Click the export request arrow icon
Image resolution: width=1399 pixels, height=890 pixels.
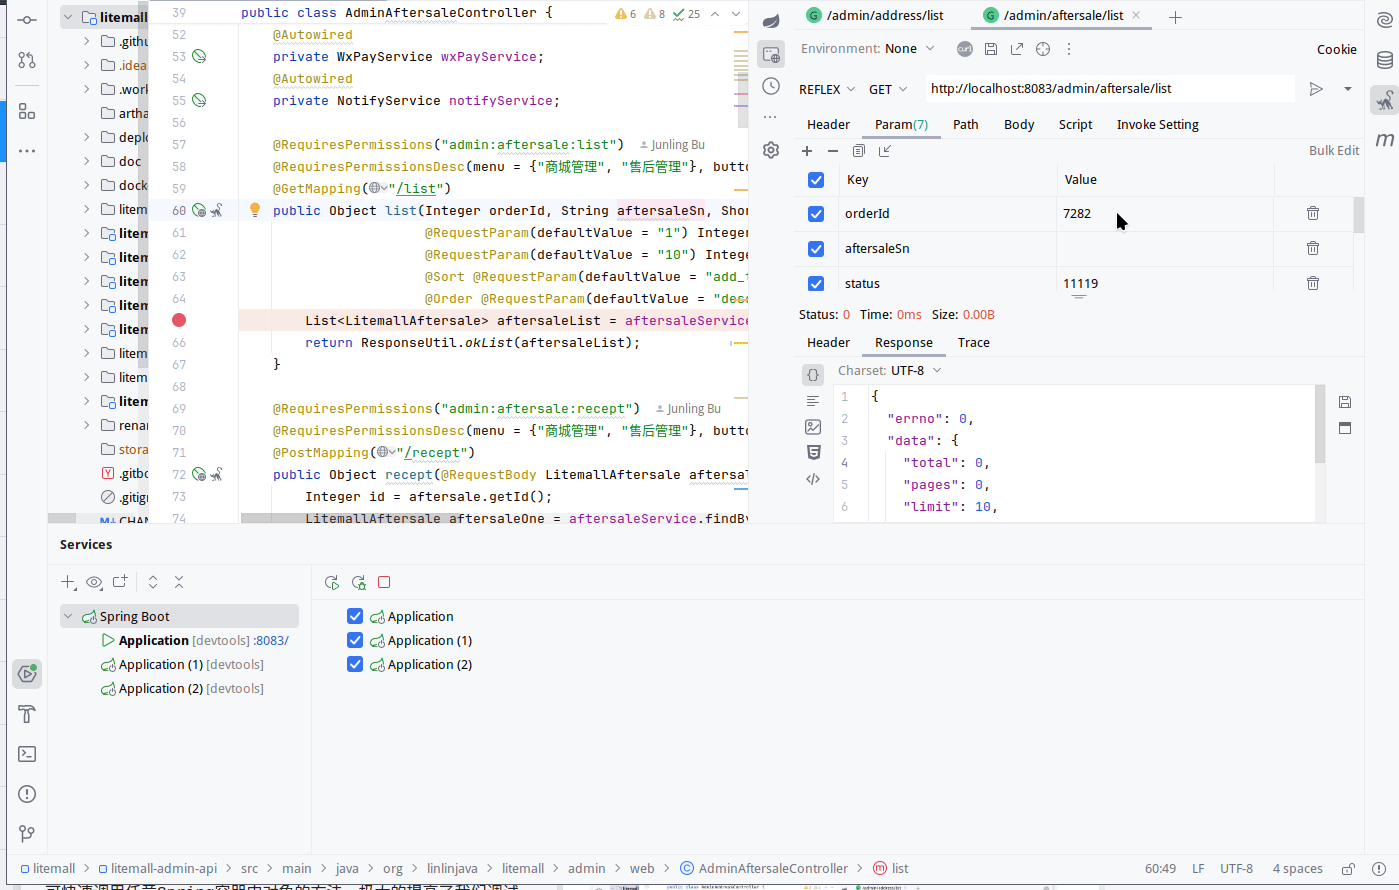coord(1017,49)
